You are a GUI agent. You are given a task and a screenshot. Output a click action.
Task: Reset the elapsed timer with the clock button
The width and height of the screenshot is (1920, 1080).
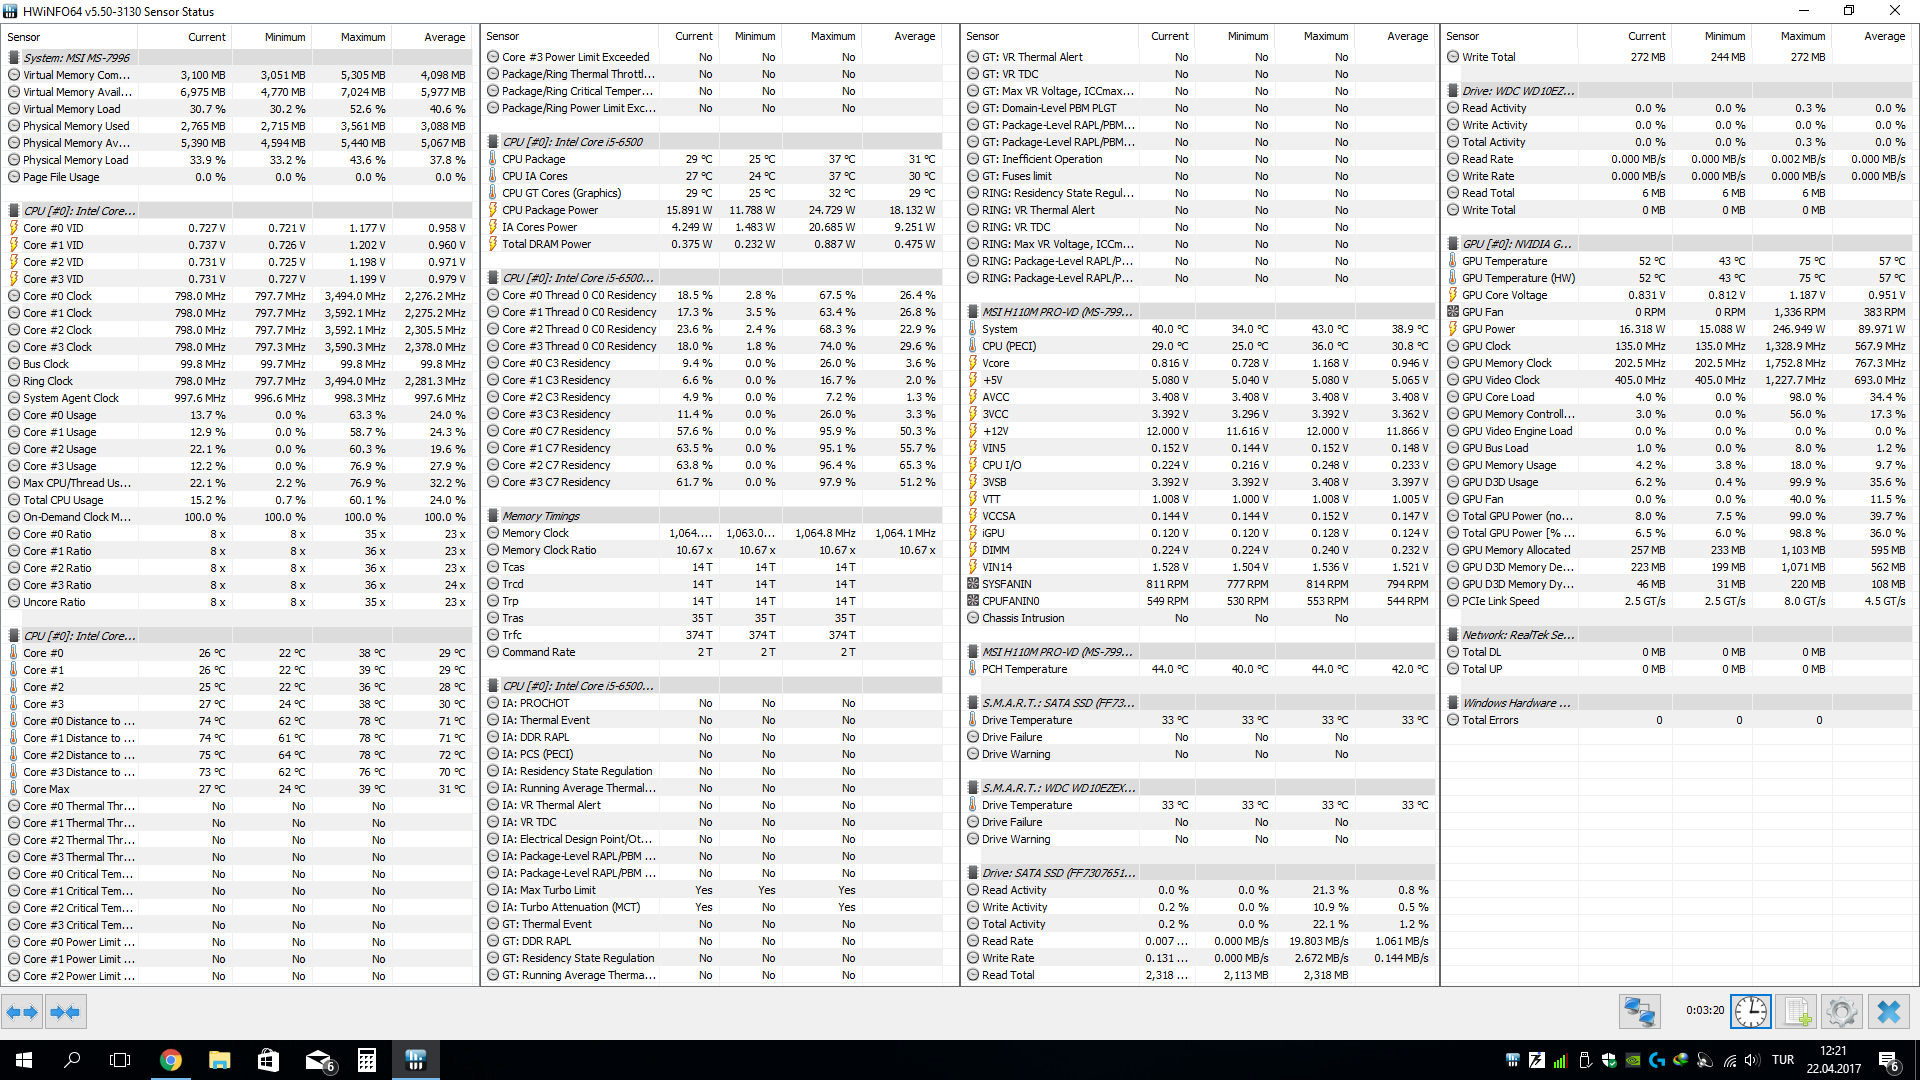[x=1751, y=1012]
